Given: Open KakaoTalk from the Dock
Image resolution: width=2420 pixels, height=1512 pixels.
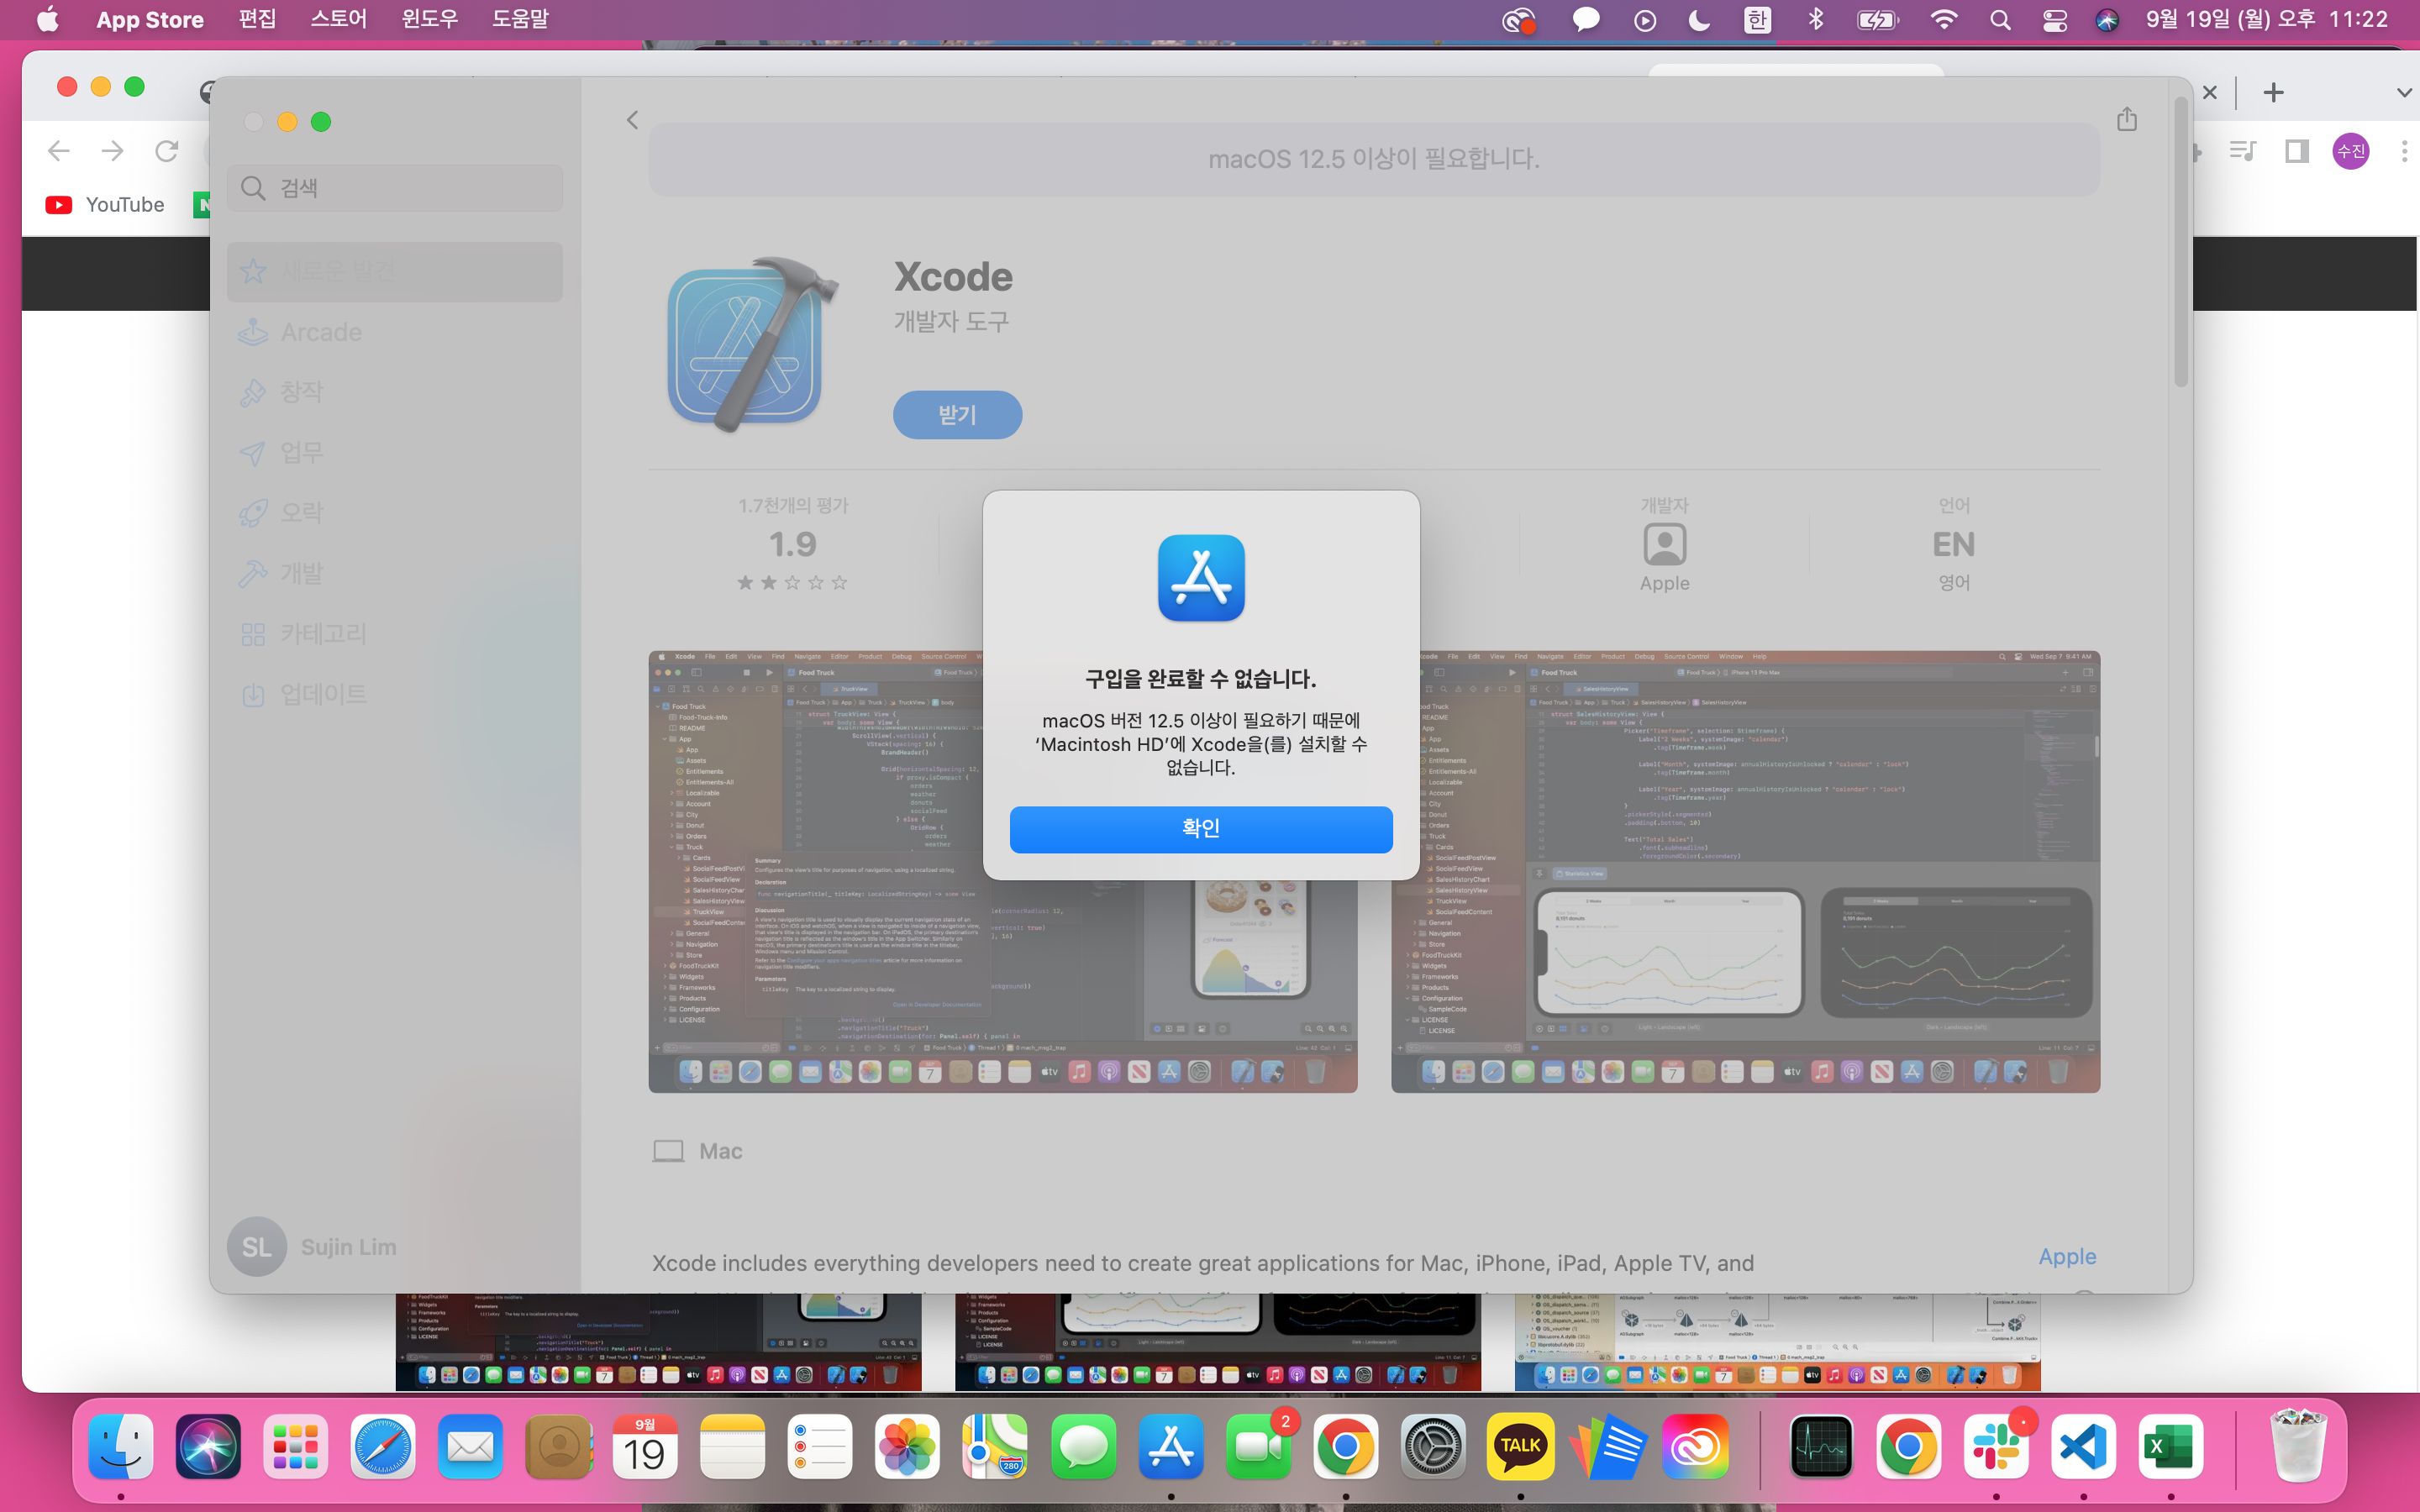Looking at the screenshot, I should click(1520, 1446).
